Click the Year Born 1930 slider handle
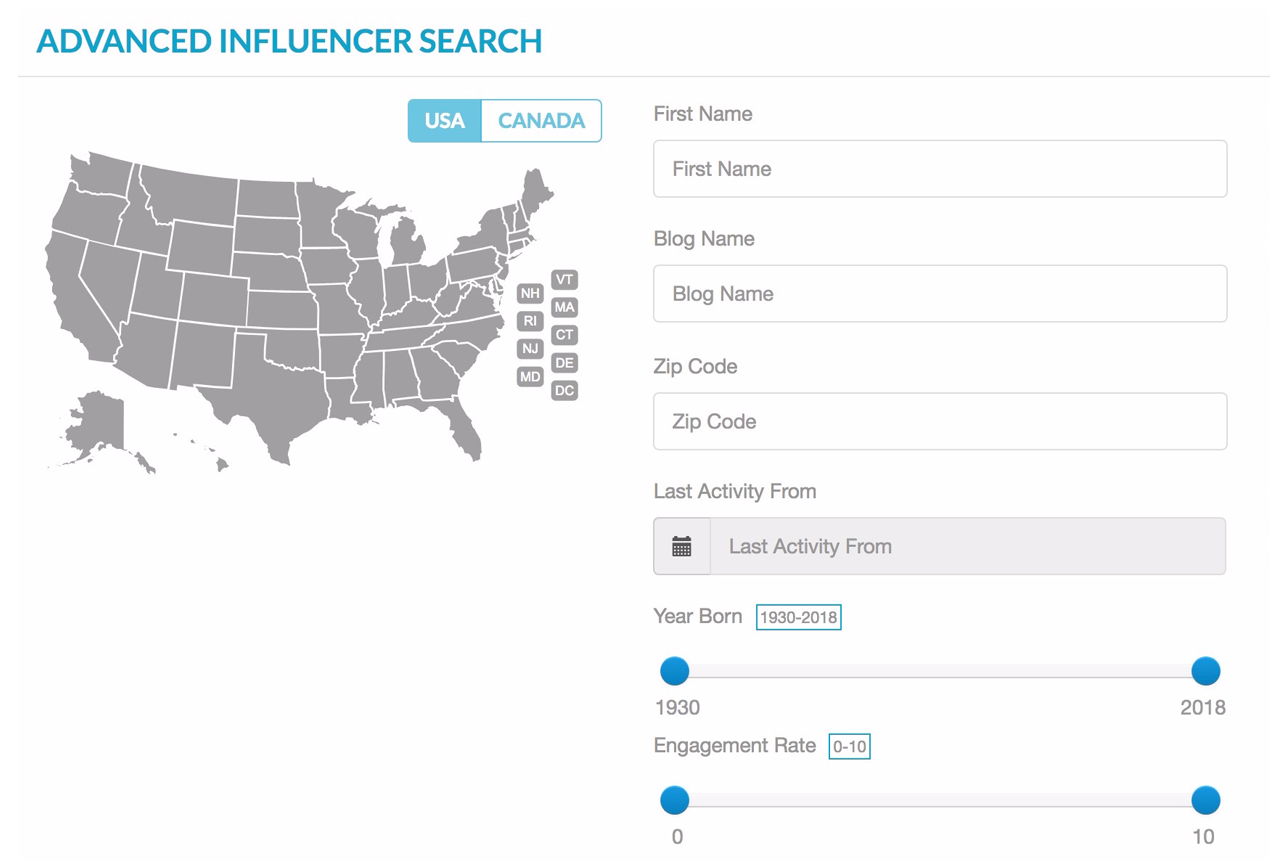 point(675,671)
